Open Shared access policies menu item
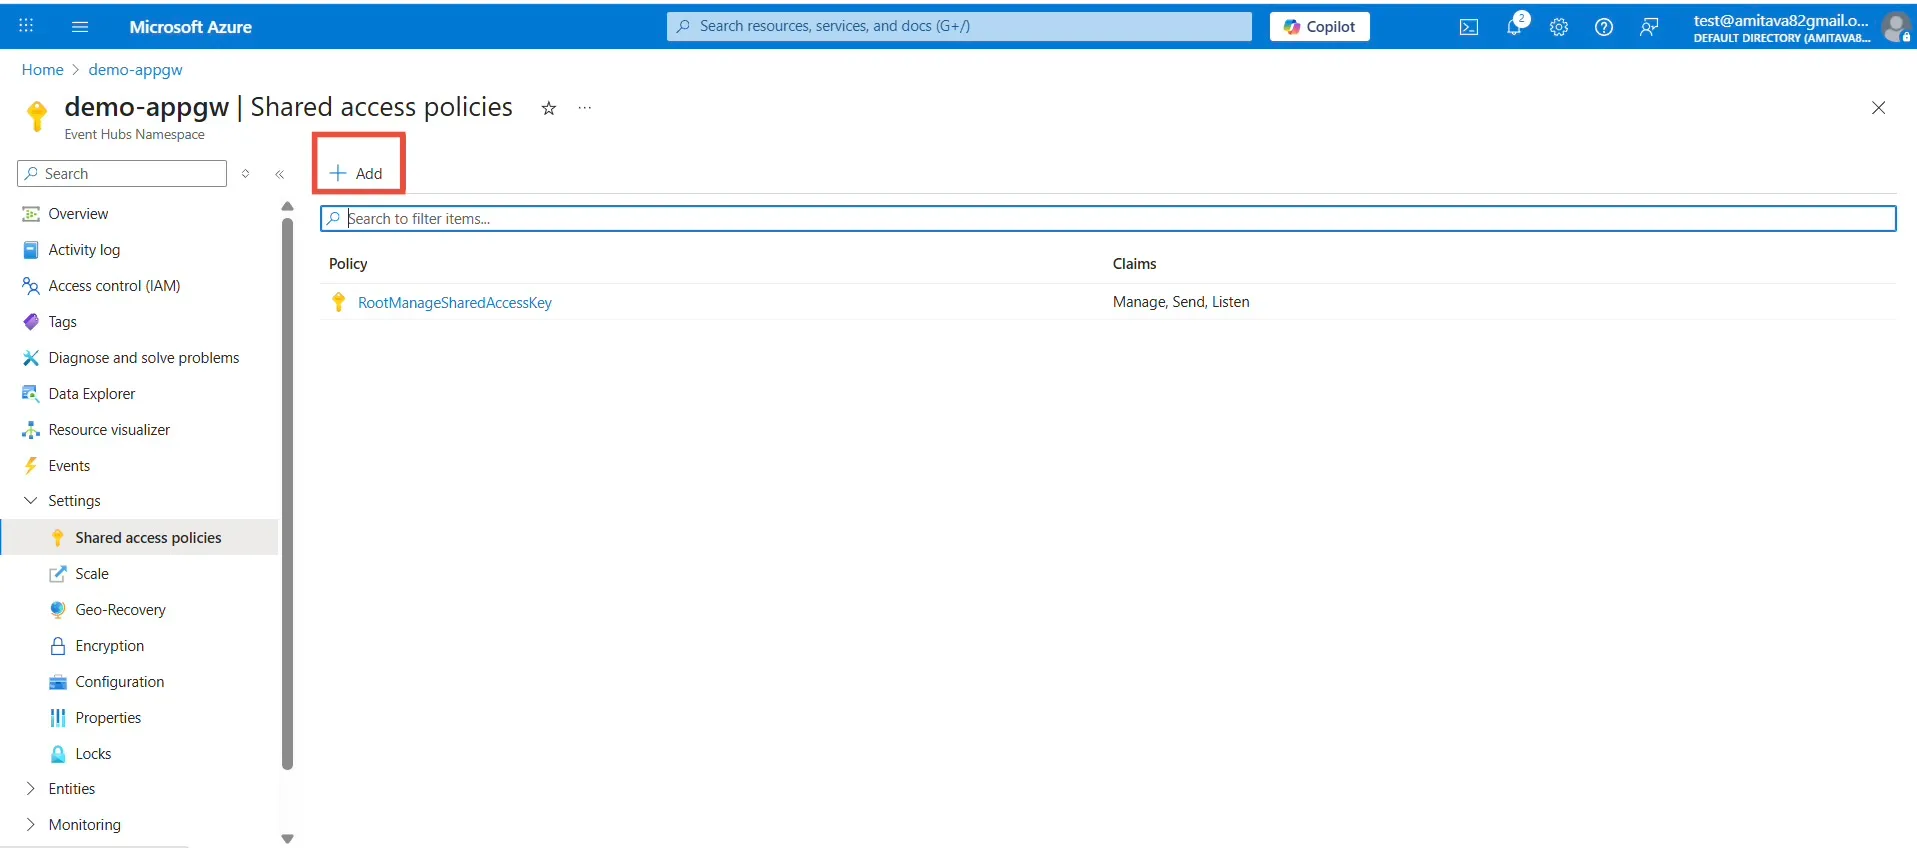This screenshot has height=848, width=1917. (x=140, y=538)
